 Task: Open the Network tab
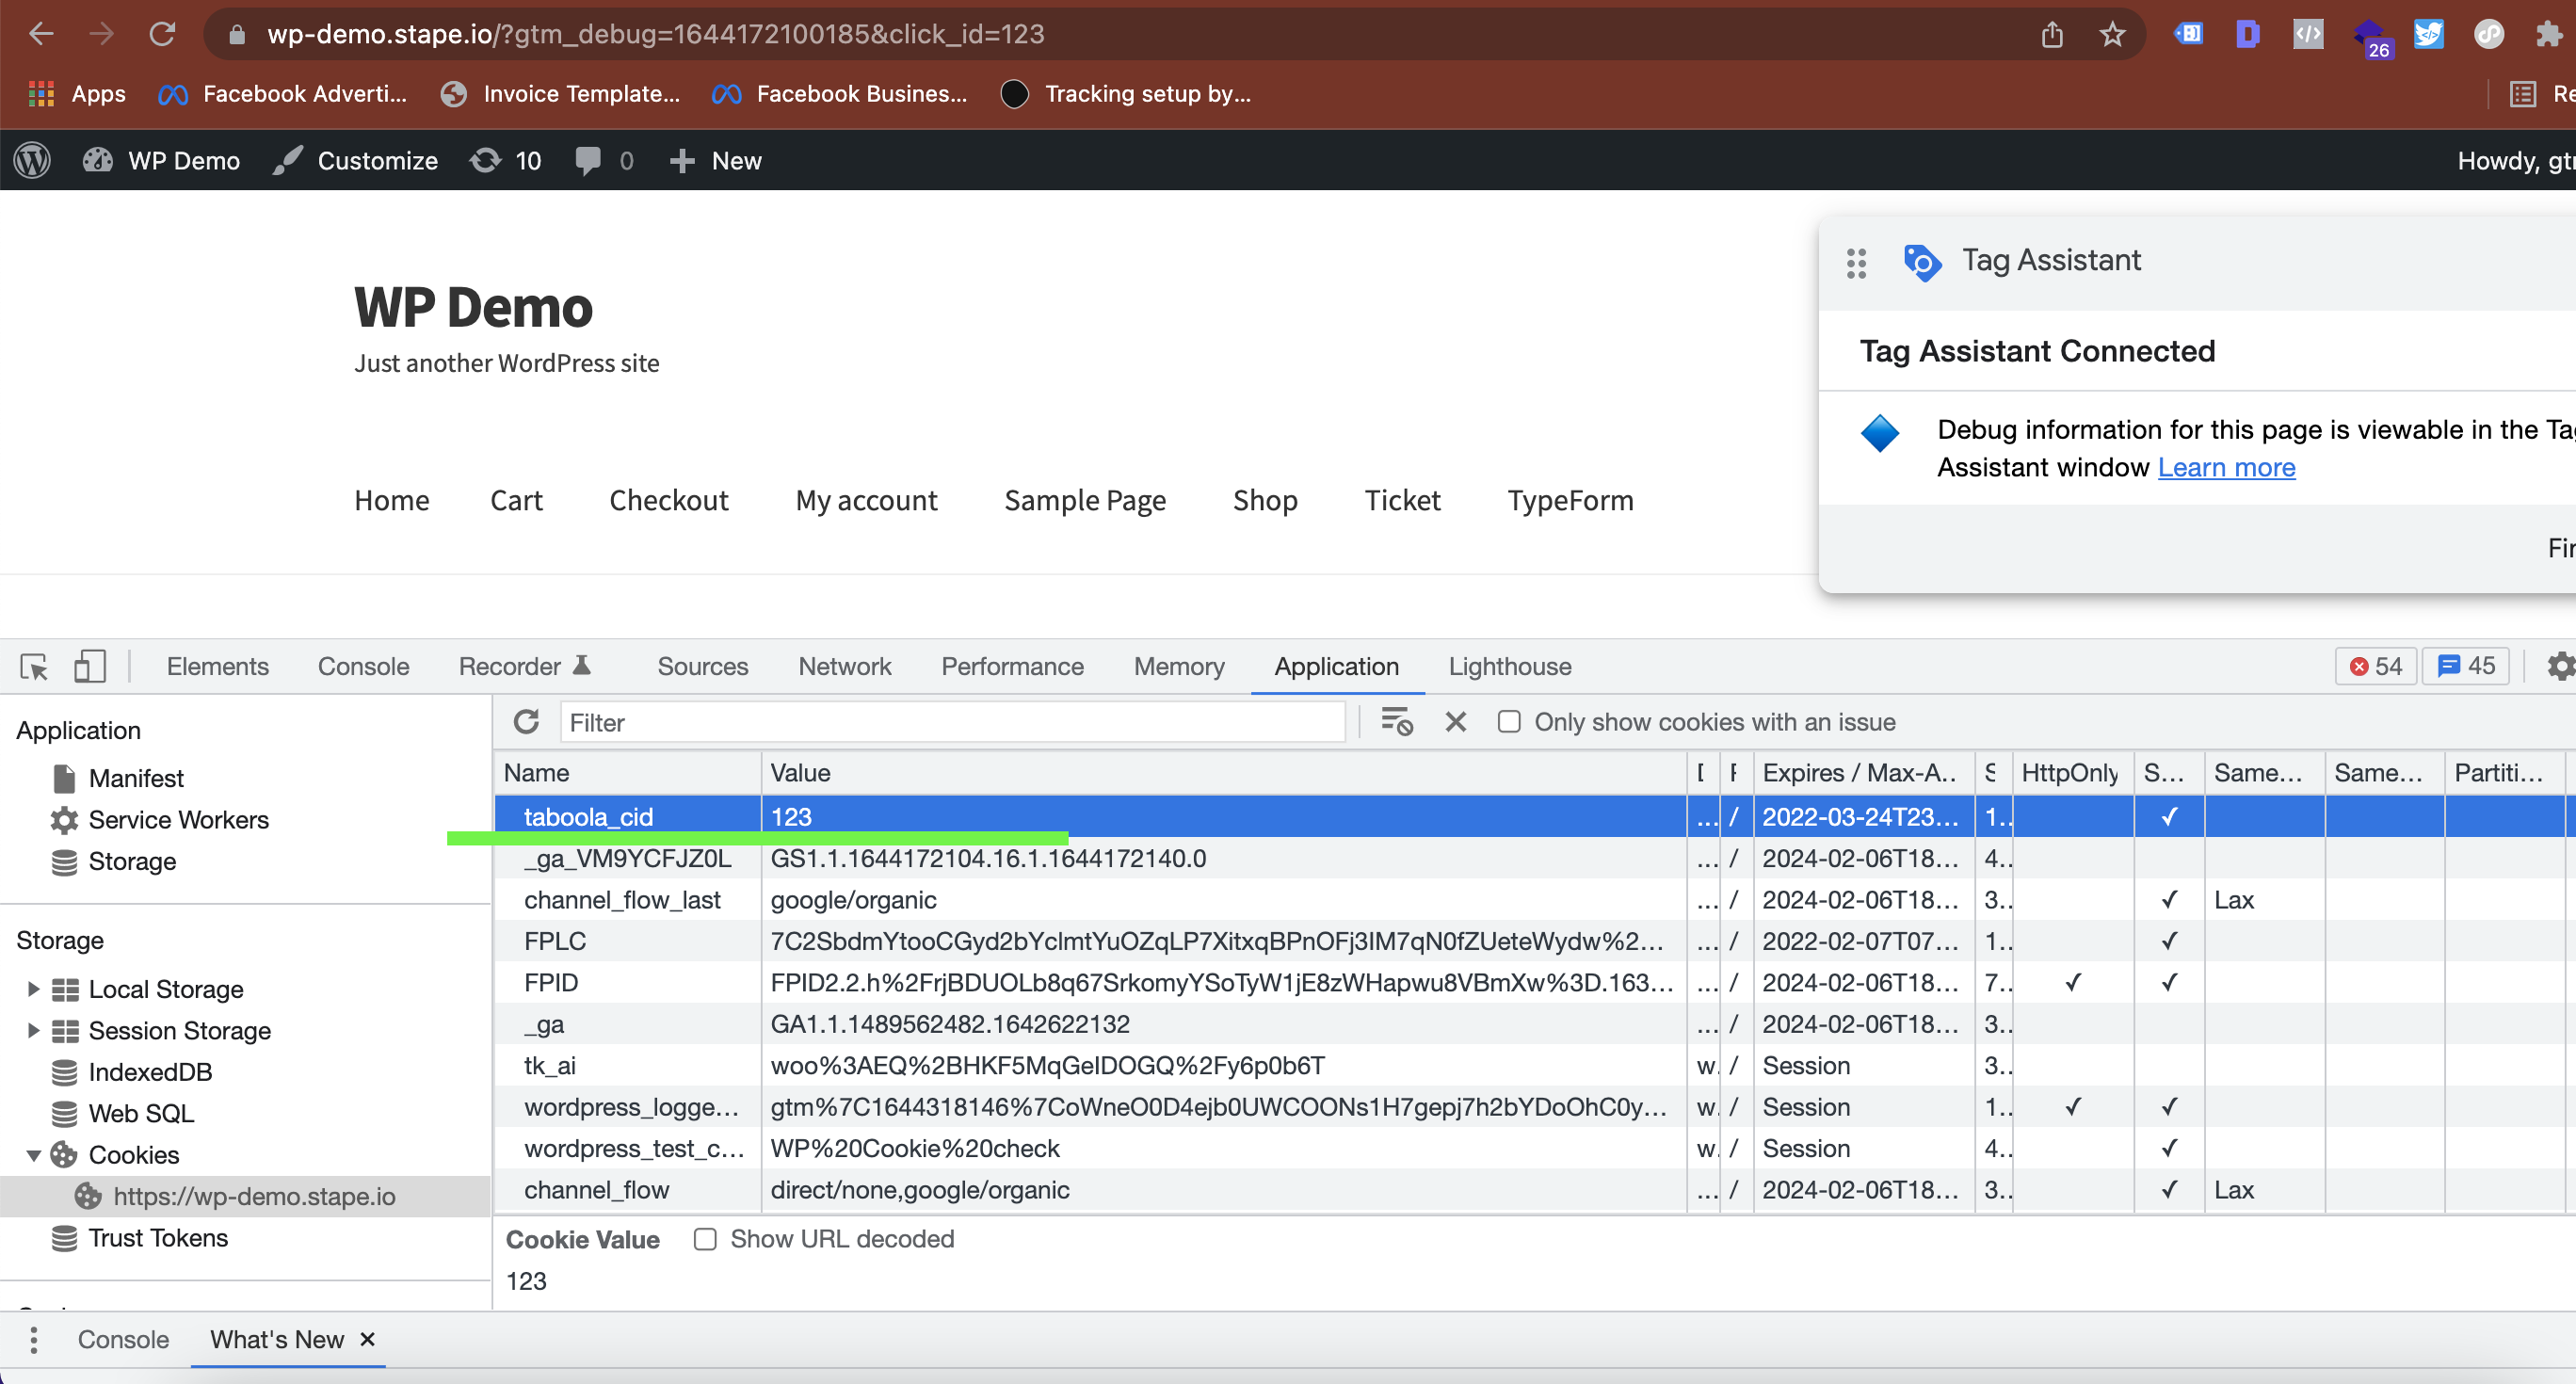(844, 666)
